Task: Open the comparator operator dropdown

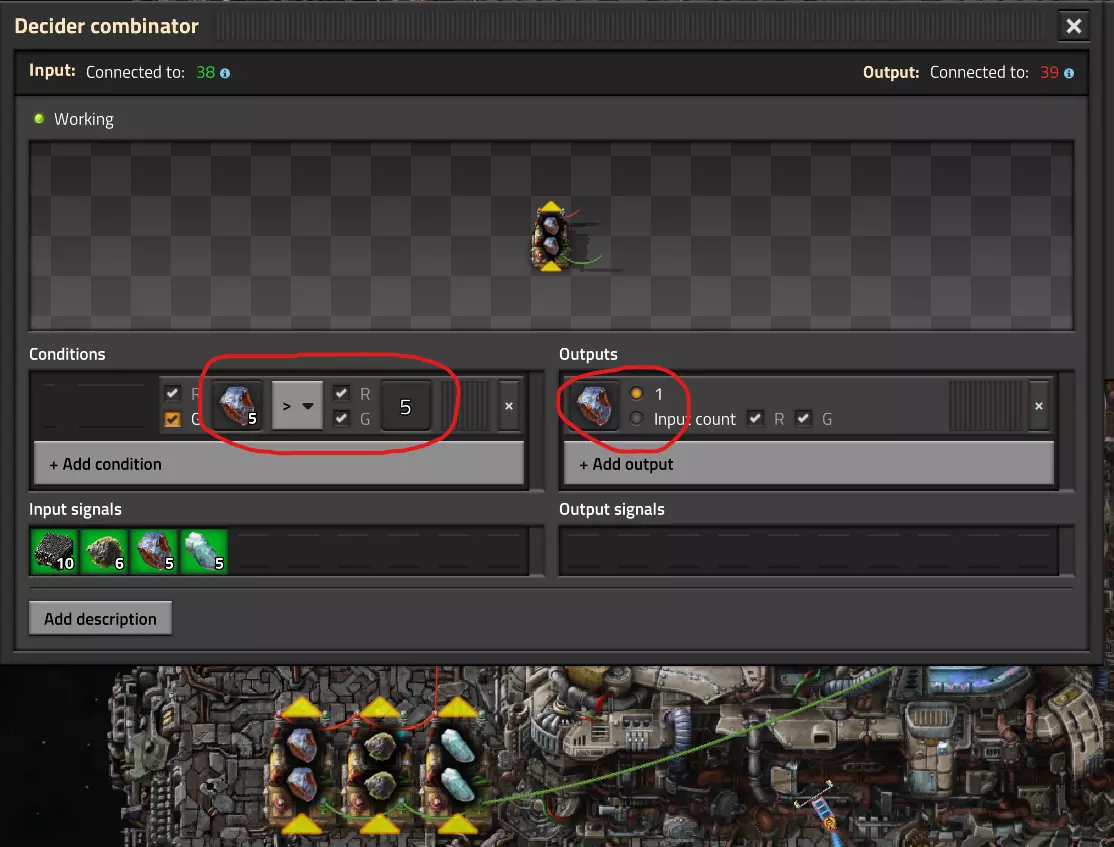Action: coord(298,406)
